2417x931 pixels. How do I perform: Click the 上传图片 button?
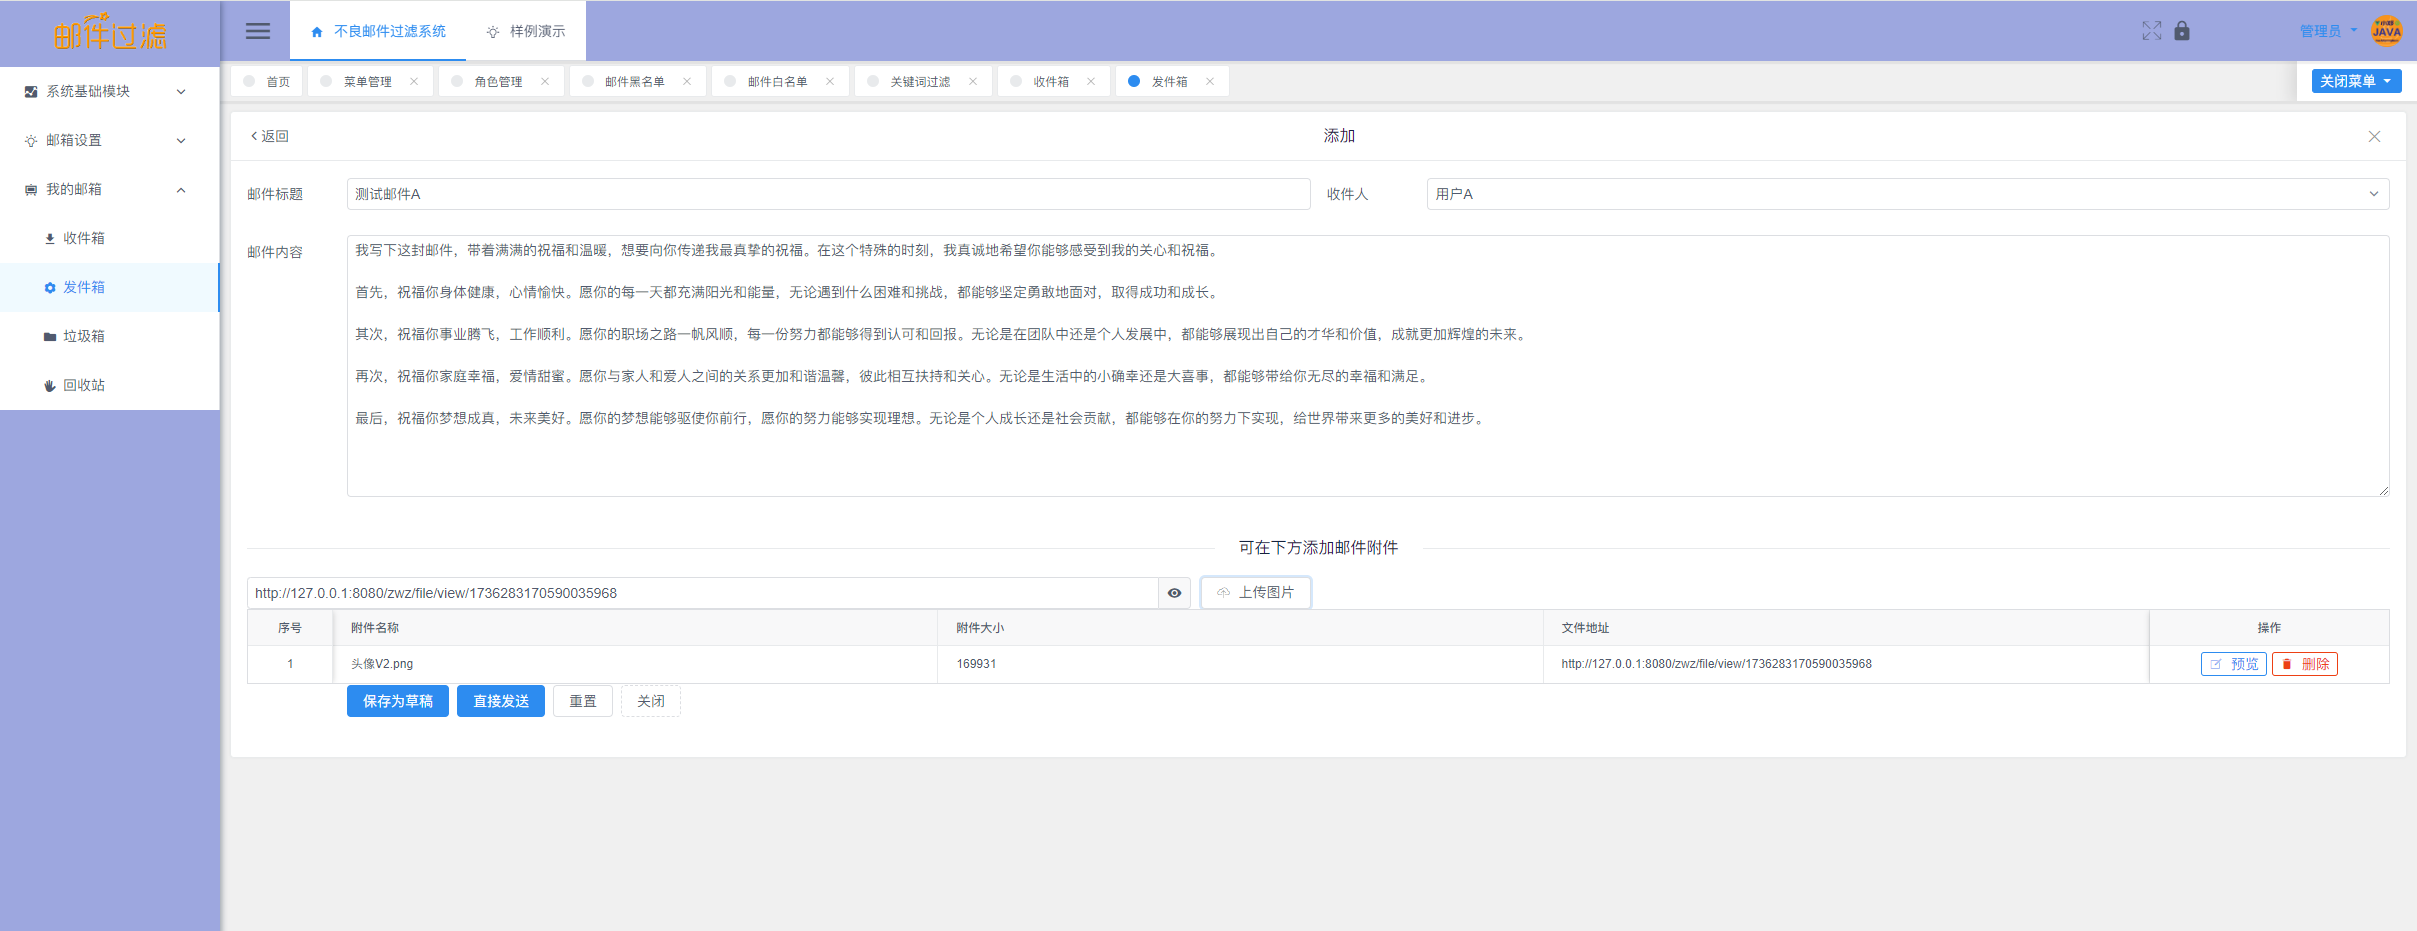(x=1256, y=593)
